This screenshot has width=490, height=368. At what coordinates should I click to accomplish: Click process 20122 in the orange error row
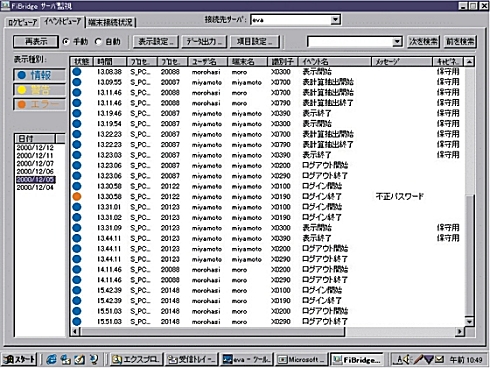click(170, 197)
